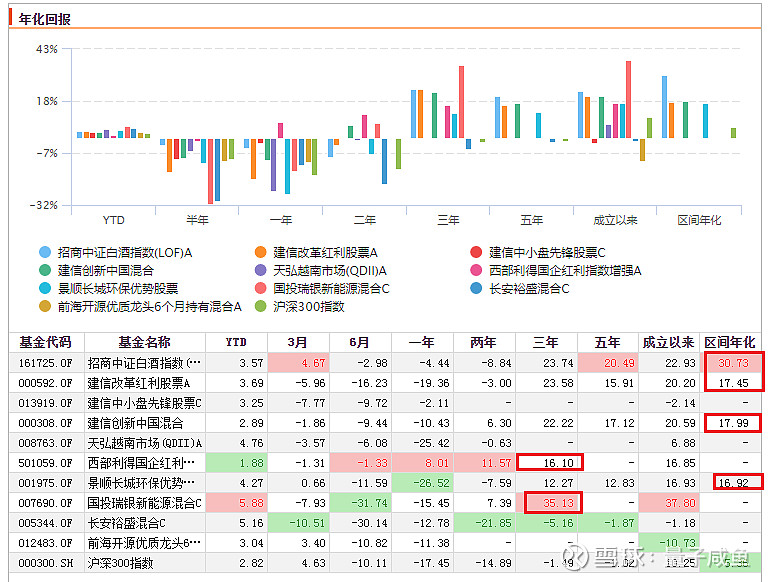This screenshot has width=774, height=582.
Task: Click the 建信创新中国混合 legend marker
Action: click(x=45, y=271)
